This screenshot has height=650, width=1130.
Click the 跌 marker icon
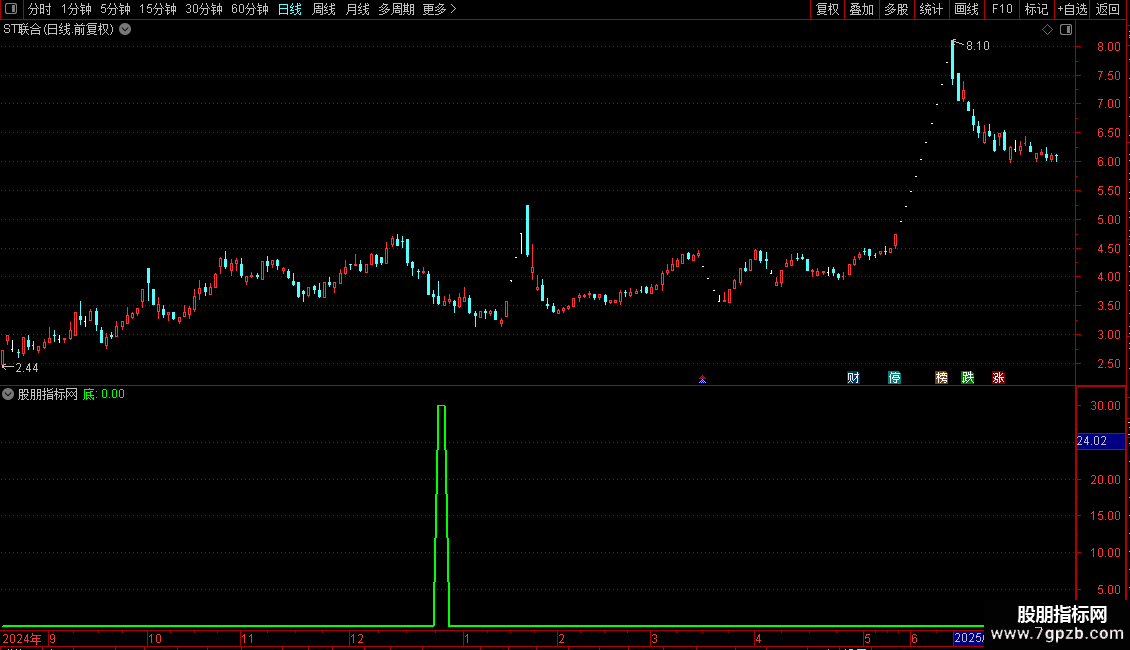click(968, 378)
